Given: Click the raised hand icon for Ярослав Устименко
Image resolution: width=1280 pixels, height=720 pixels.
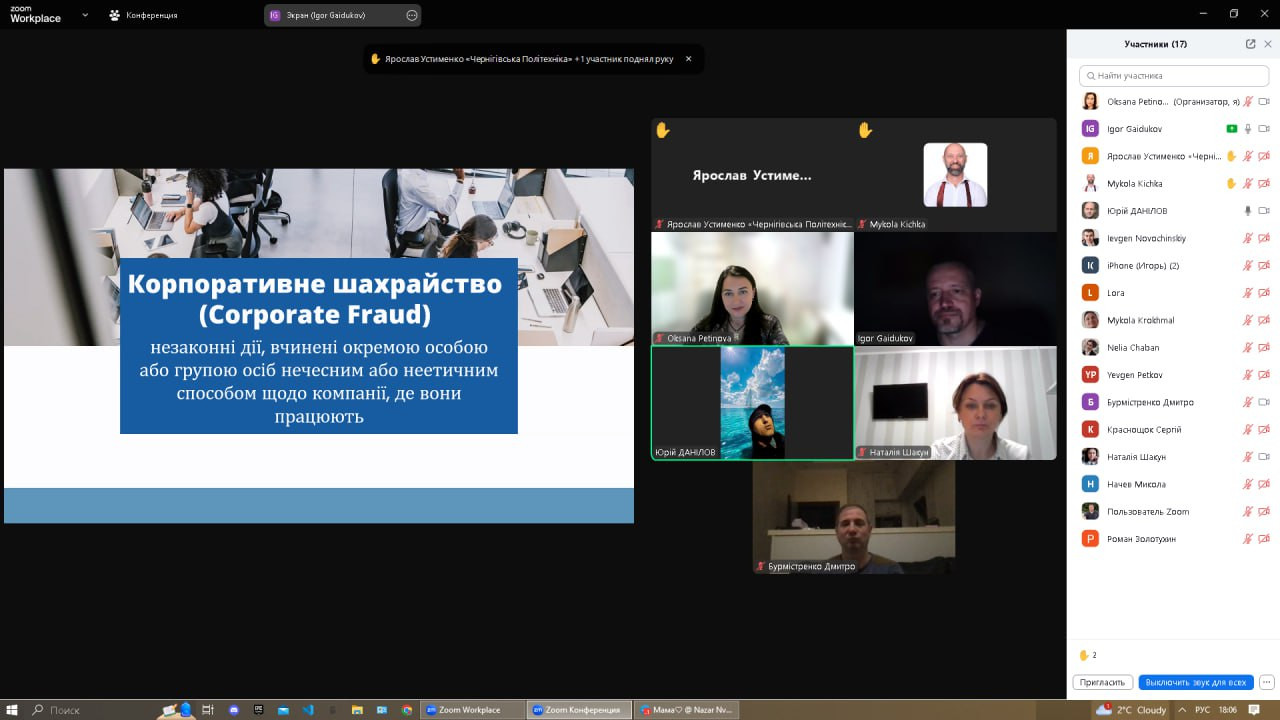Looking at the screenshot, I should point(1231,156).
